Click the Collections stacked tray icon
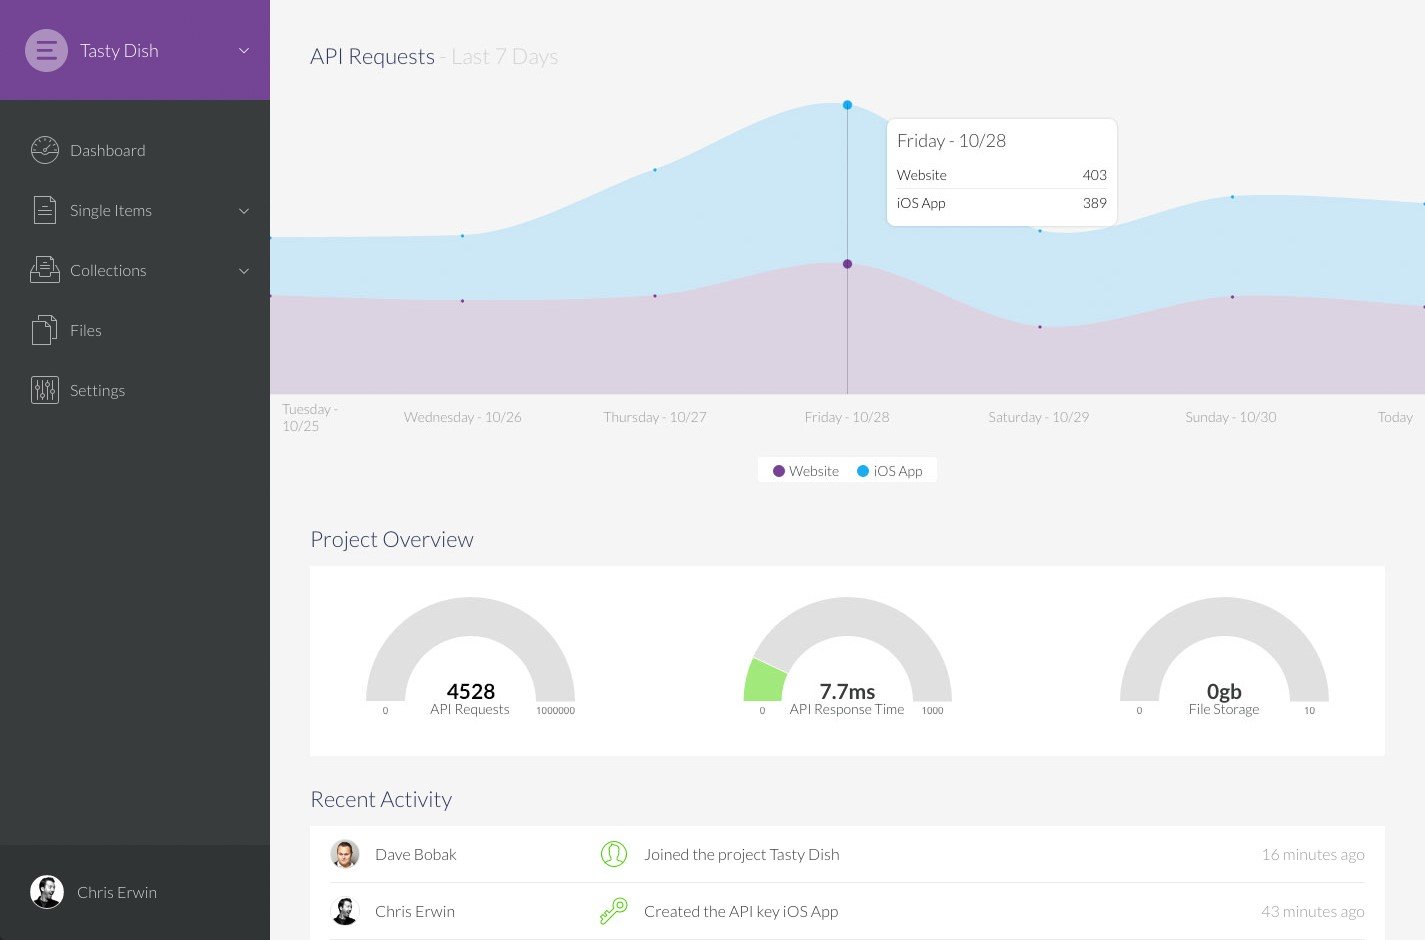Viewport: 1425px width, 940px height. point(45,270)
